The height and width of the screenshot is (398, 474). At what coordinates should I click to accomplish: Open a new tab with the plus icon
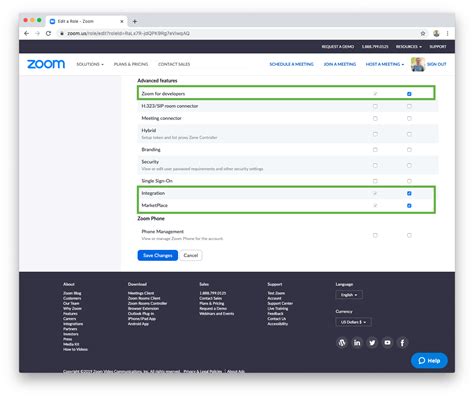(x=135, y=21)
